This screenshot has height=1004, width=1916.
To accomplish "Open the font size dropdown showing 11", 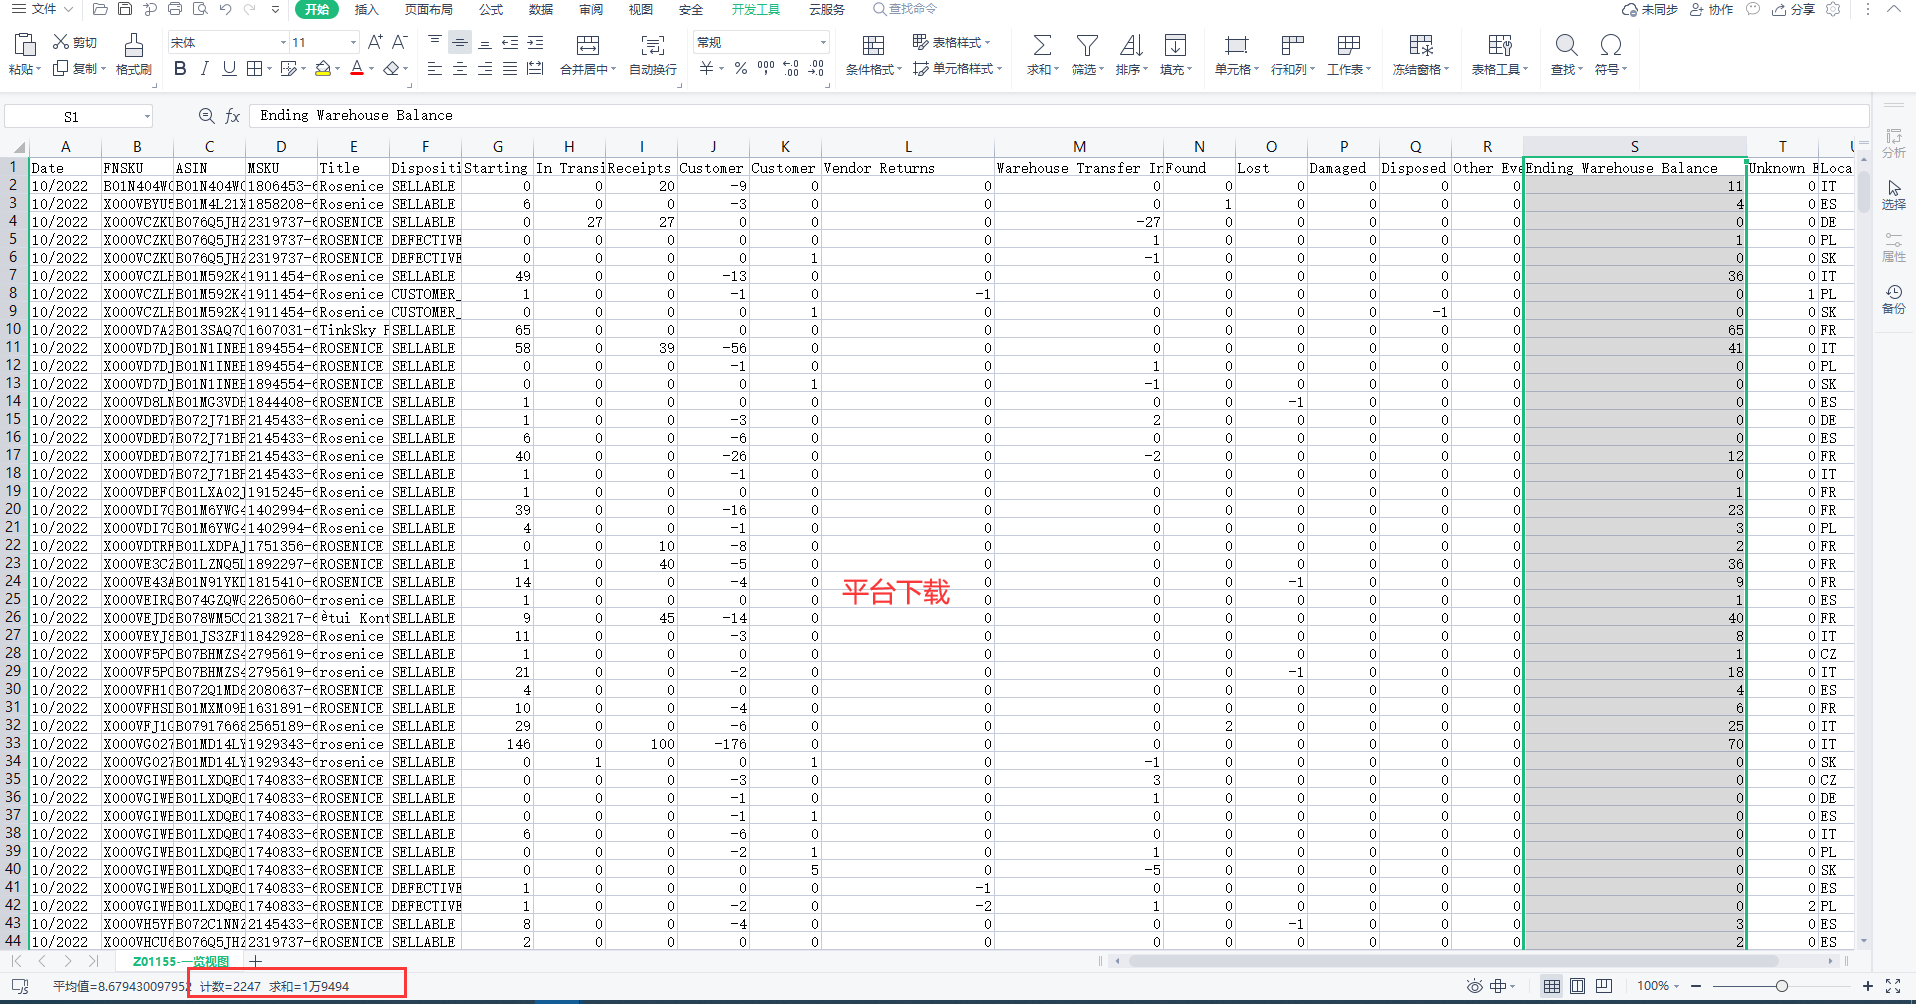I will (353, 42).
